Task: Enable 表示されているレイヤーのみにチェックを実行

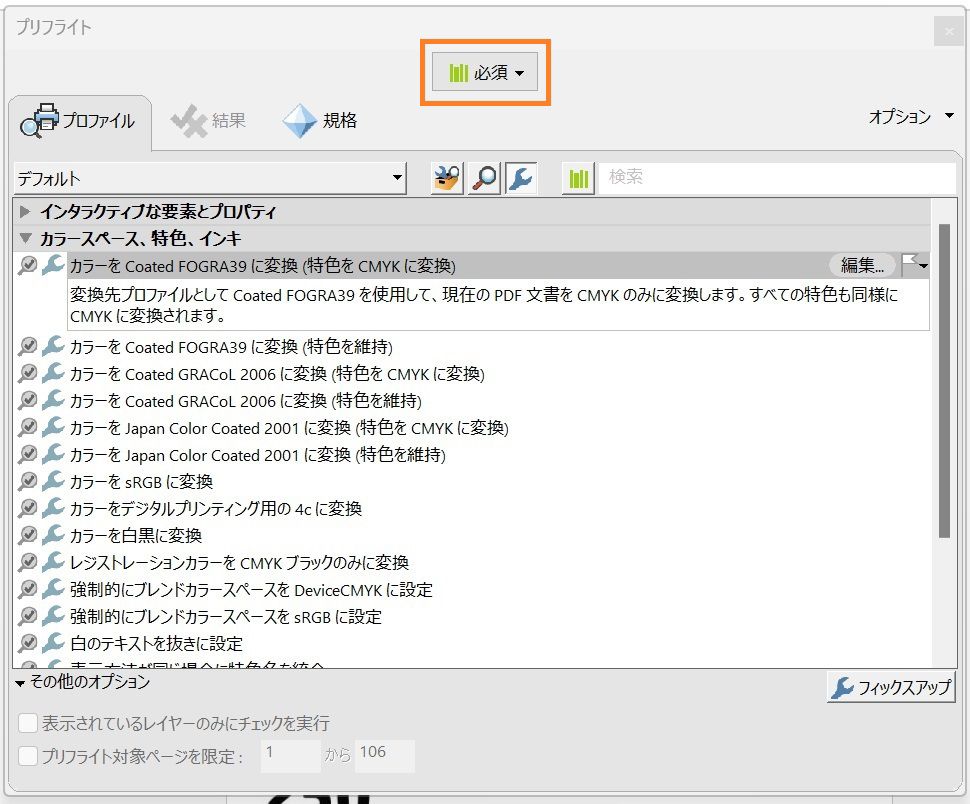Action: tap(28, 723)
